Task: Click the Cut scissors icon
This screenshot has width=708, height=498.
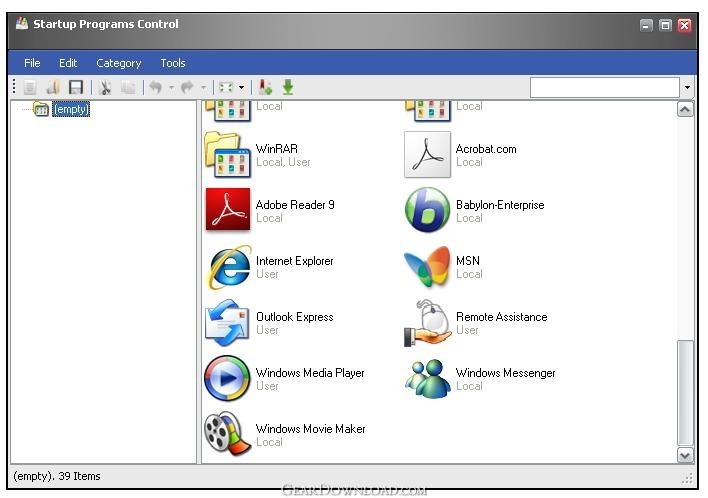Action: (x=105, y=87)
